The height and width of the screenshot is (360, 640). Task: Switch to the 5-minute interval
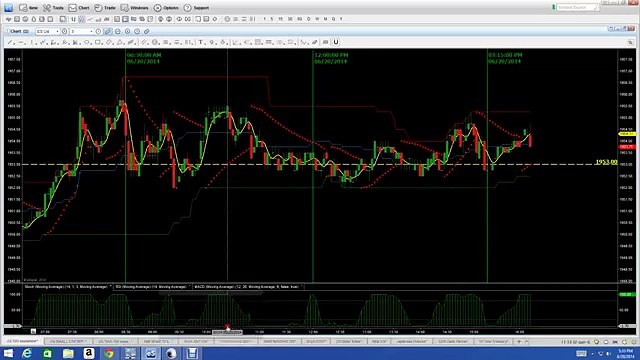(x=272, y=19)
